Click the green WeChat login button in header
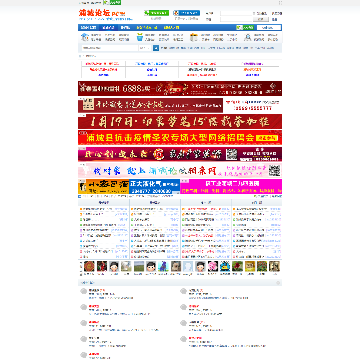This screenshot has height=360, width=360. pos(156,13)
